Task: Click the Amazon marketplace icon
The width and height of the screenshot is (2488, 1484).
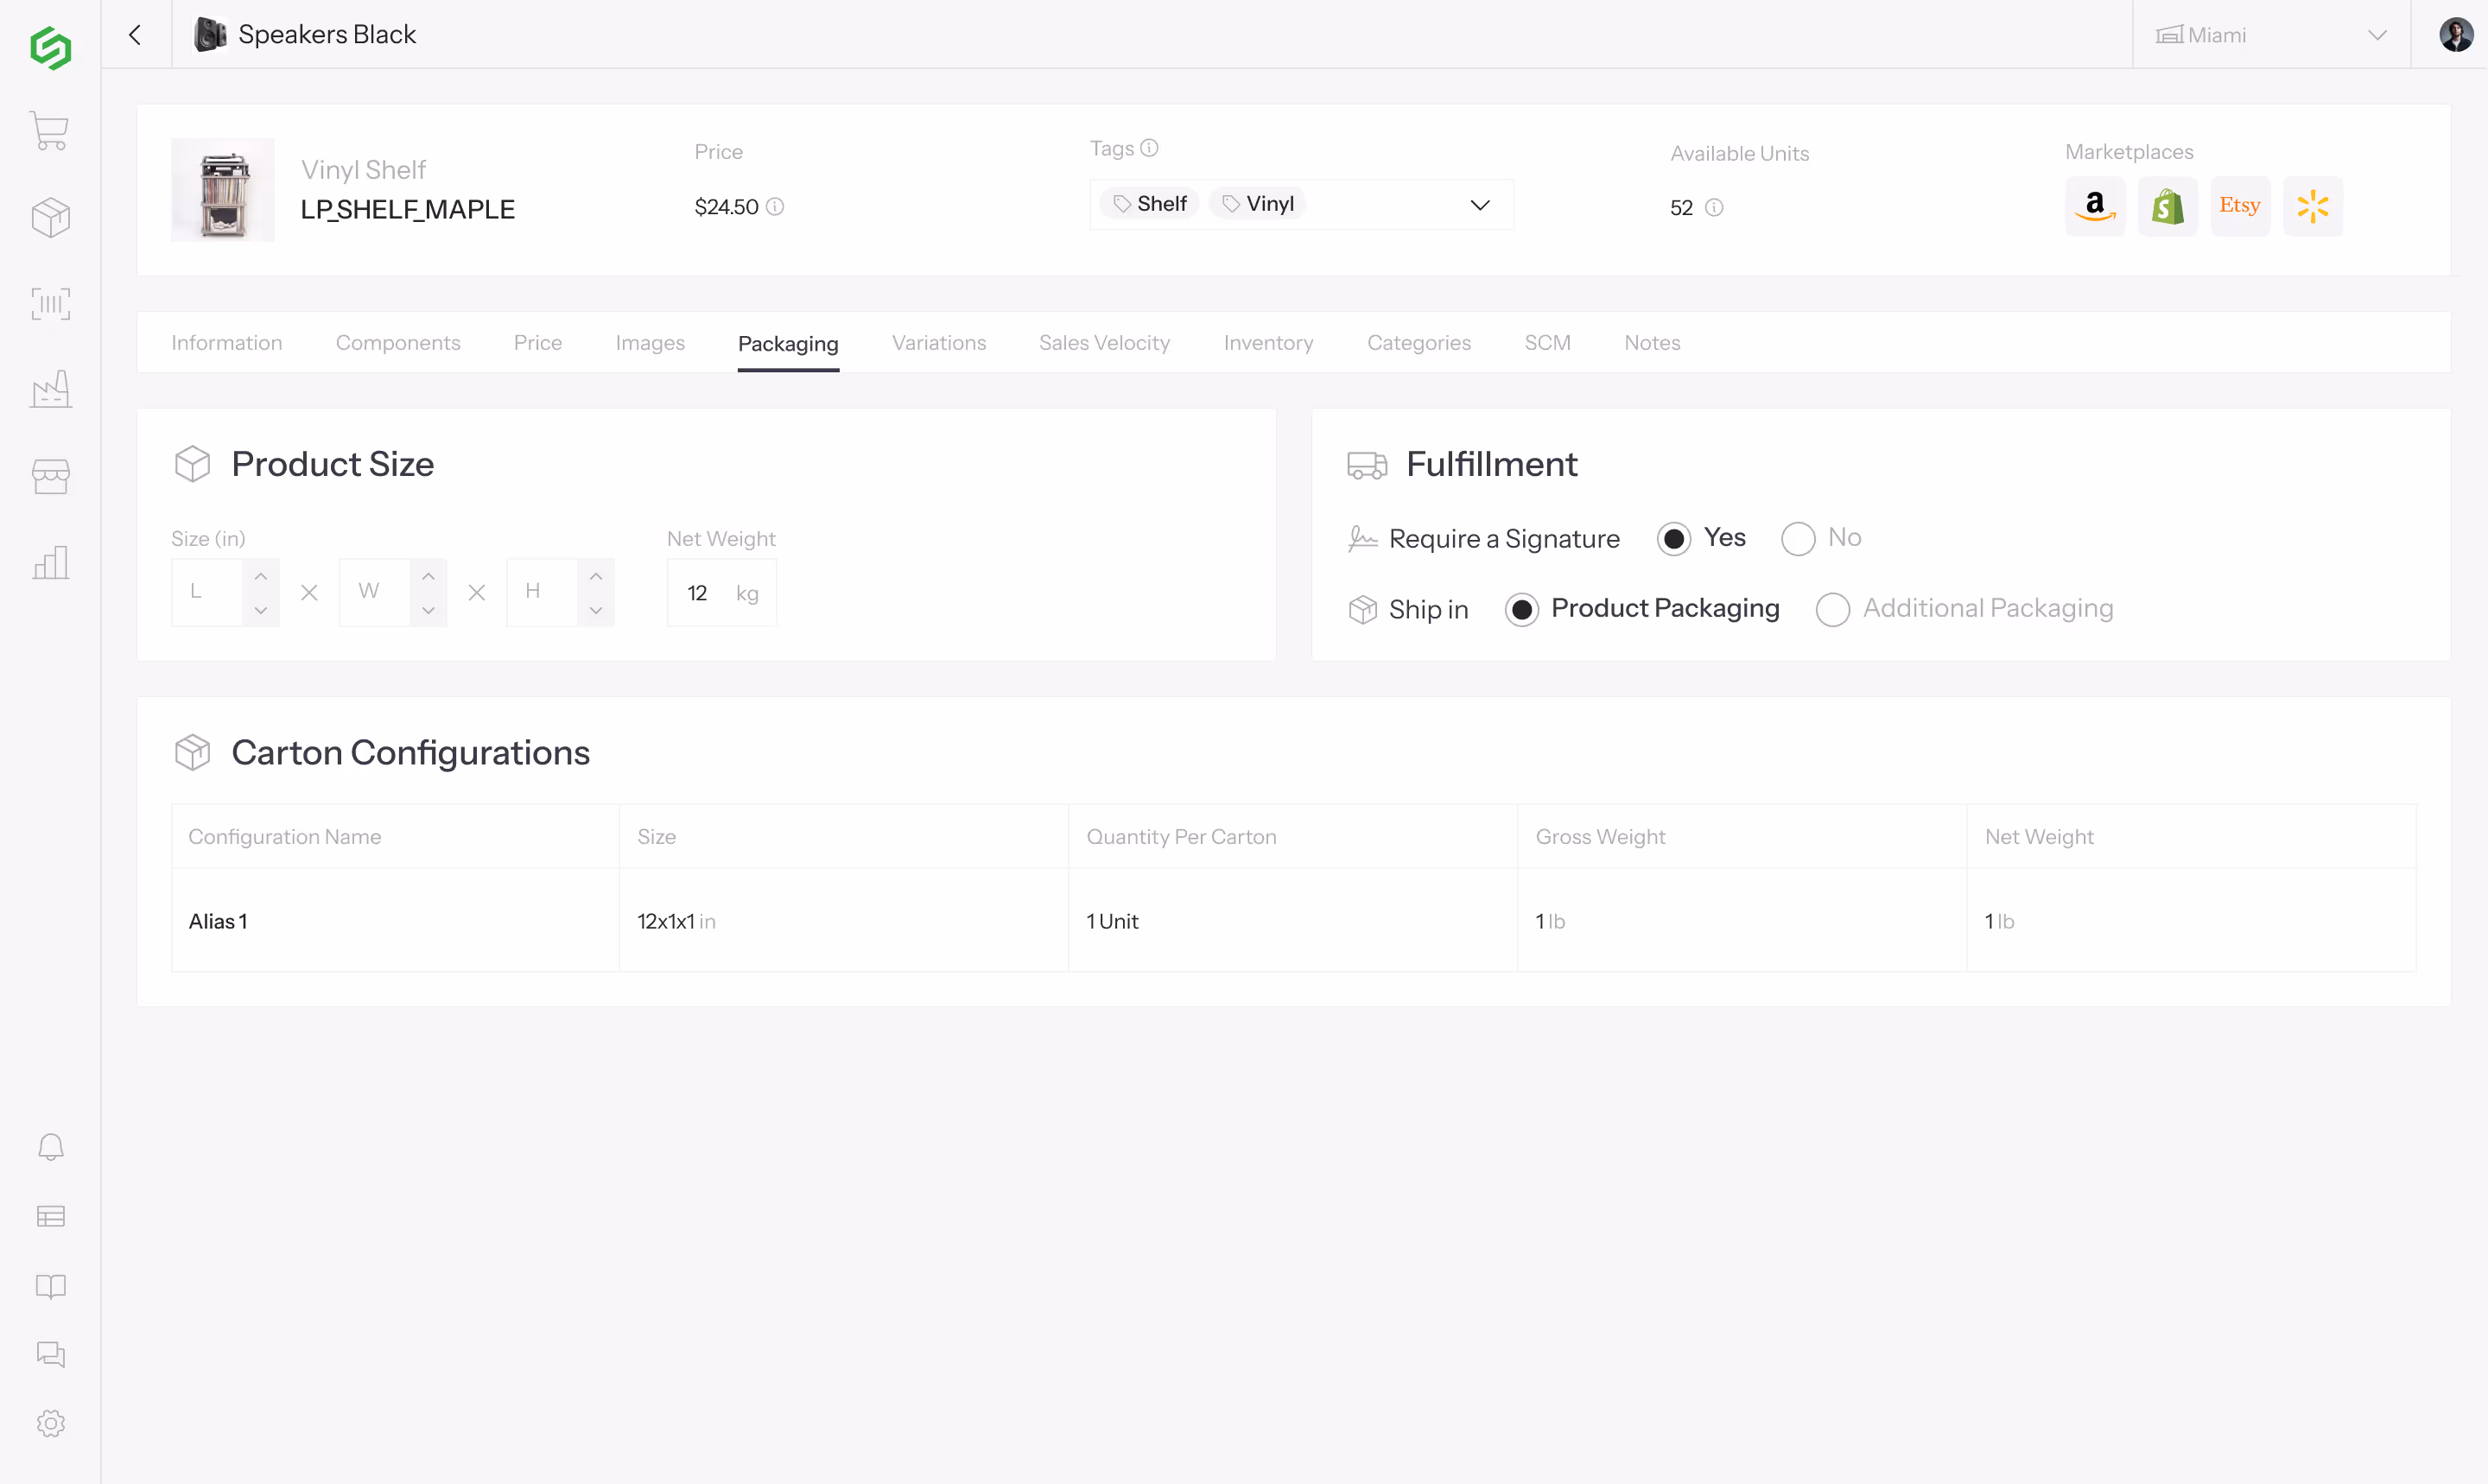Action: 2095,207
